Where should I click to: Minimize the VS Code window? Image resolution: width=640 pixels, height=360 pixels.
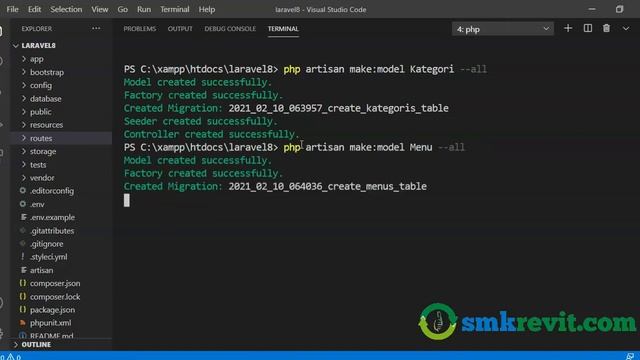click(x=592, y=9)
